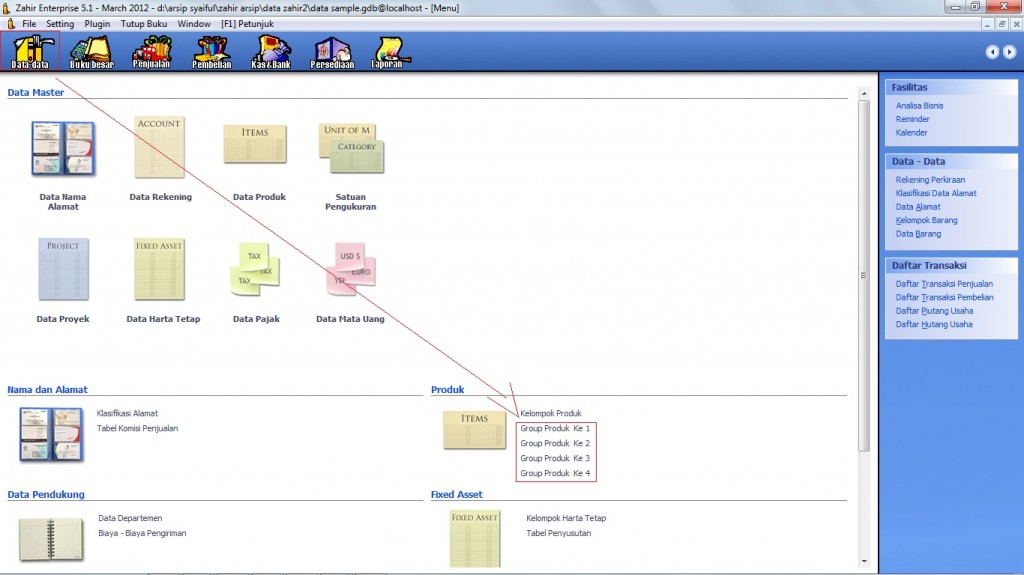Open the Persediaan inventory toolbar icon
The image size is (1024, 575).
[333, 51]
